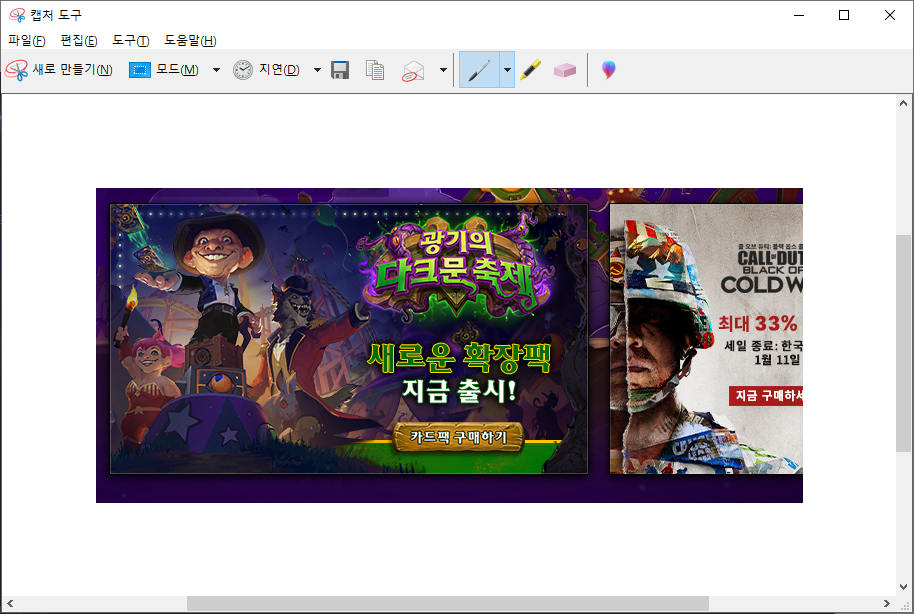Viewport: 914px width, 614px height.
Task: Click the Call of Duty Cold War banner
Action: click(x=706, y=339)
